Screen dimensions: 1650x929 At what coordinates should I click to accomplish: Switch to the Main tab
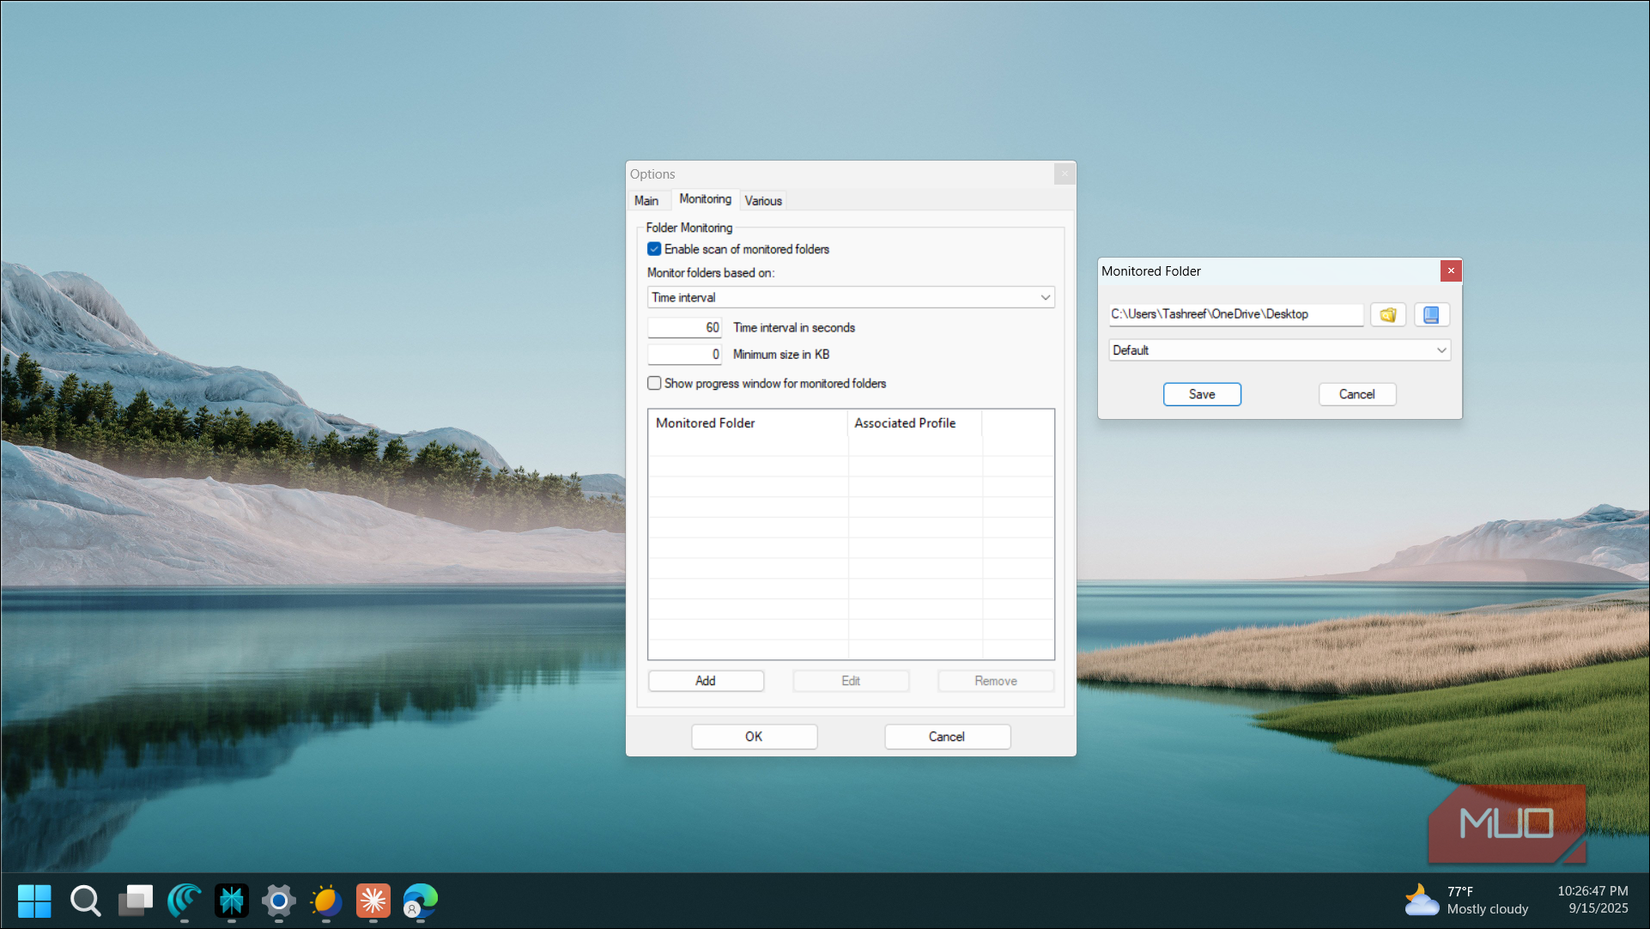coord(648,200)
